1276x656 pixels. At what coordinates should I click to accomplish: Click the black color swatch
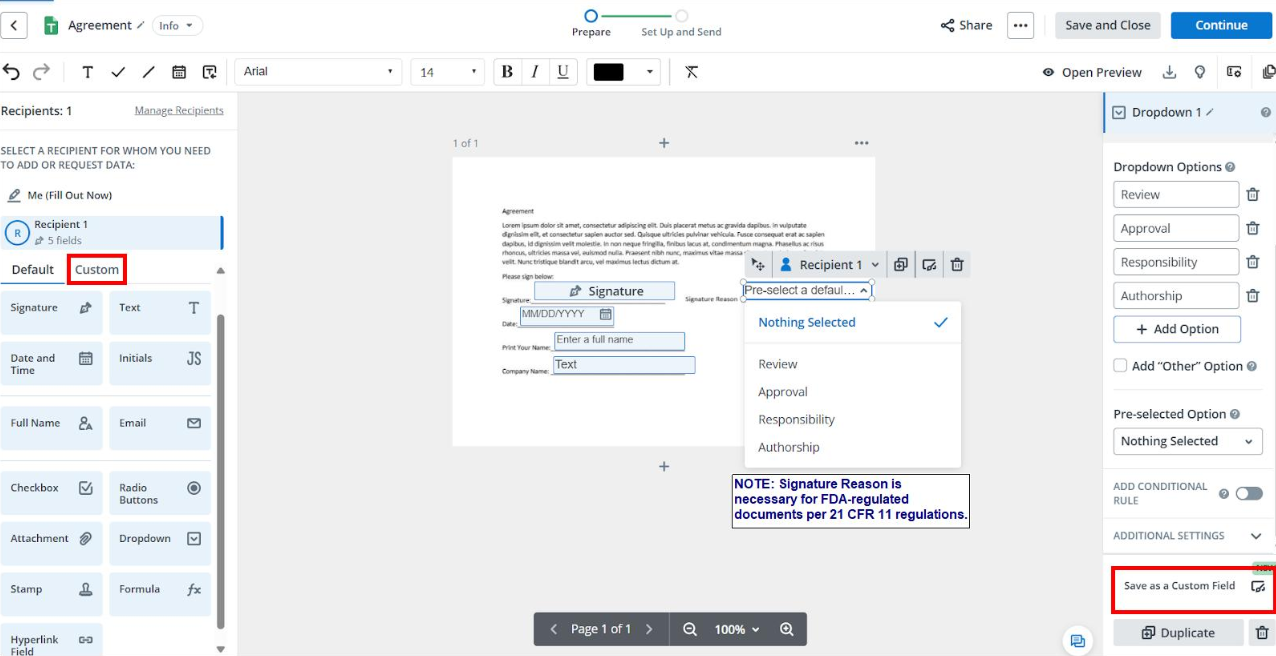pos(608,72)
